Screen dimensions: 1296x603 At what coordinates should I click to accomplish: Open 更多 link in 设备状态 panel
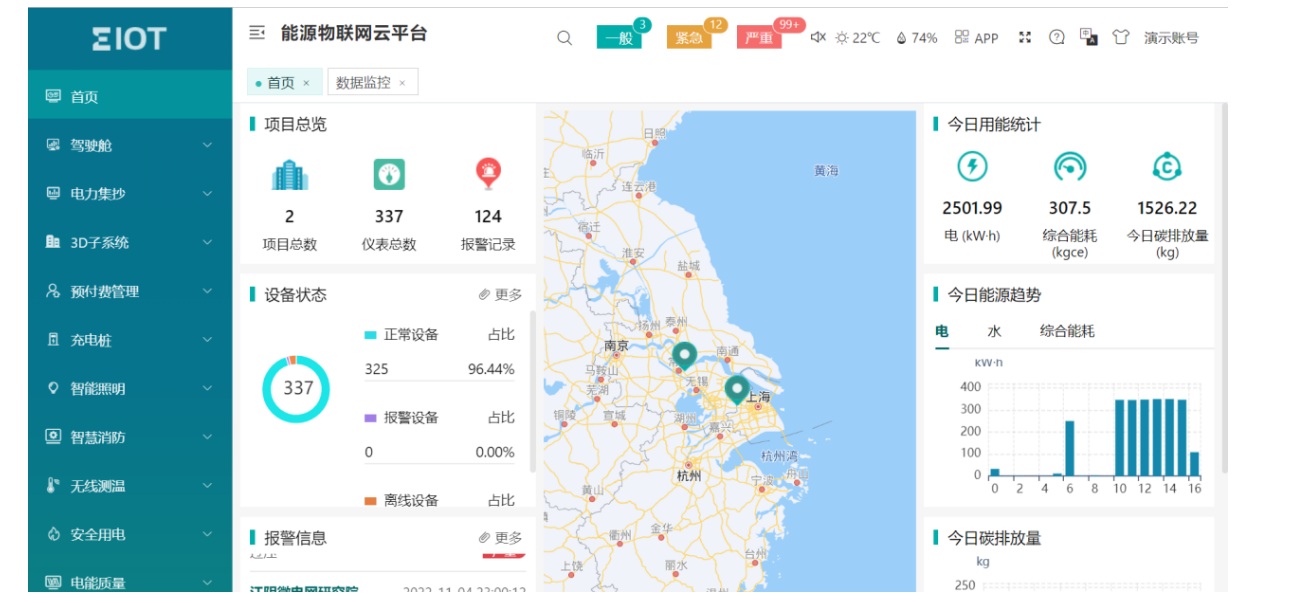tap(501, 295)
